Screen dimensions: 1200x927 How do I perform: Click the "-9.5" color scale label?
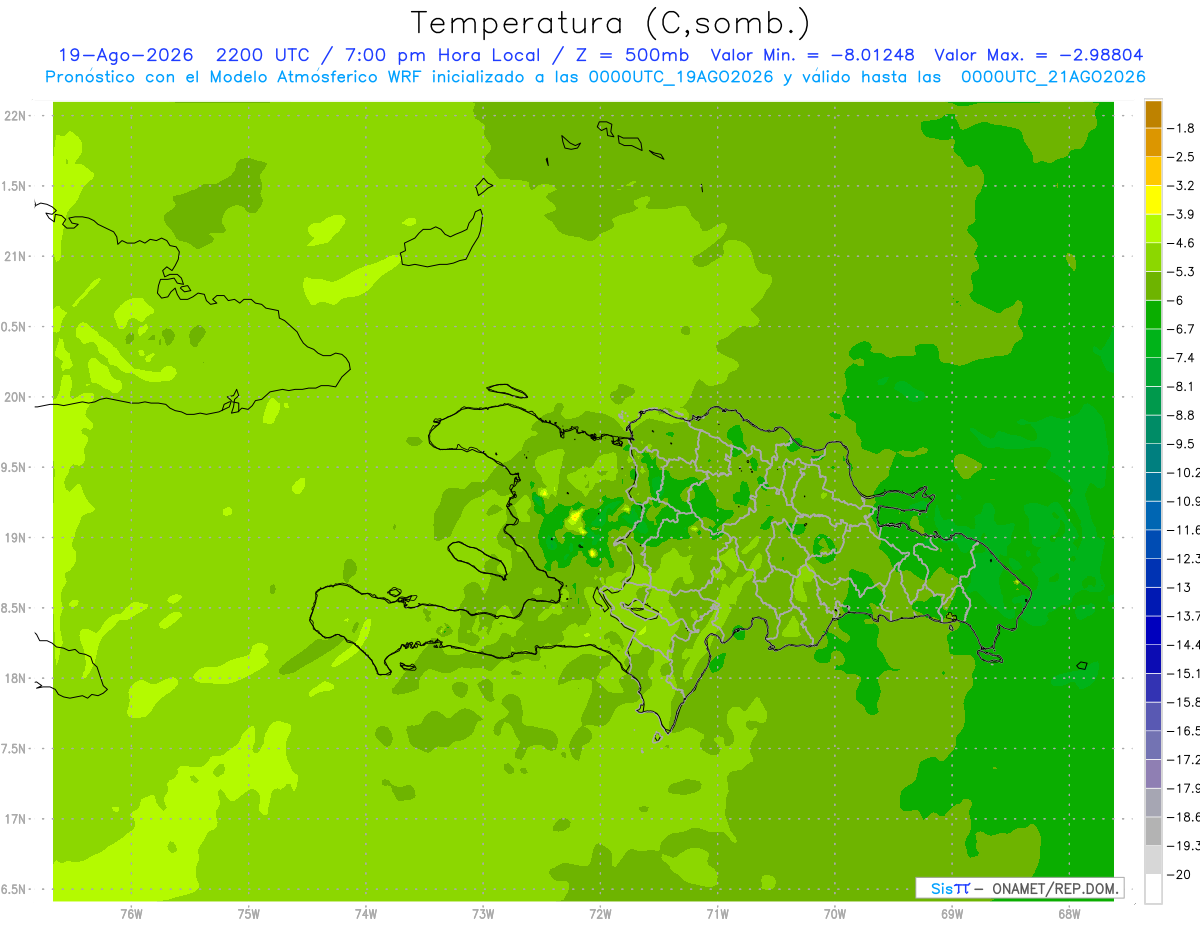1182,443
